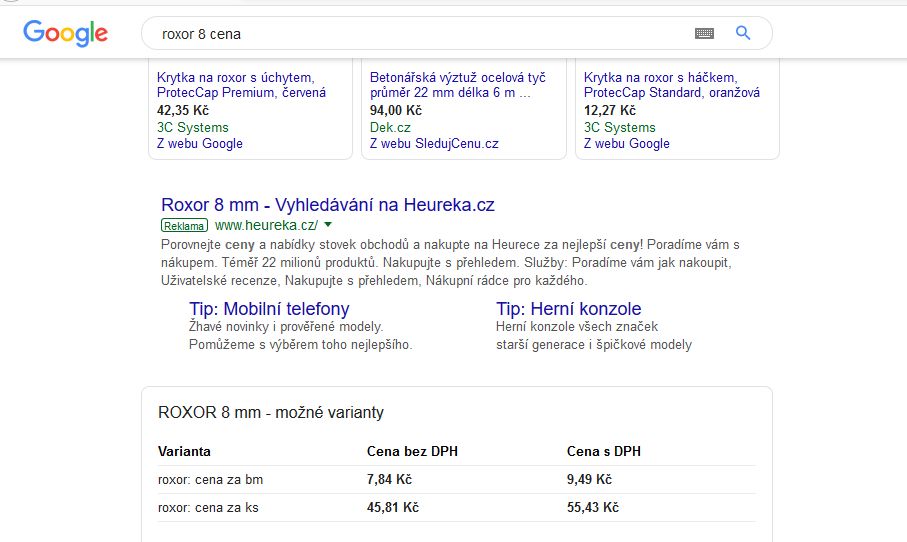
Task: Select the 'roxor: cena za ks' row
Action: 209,508
